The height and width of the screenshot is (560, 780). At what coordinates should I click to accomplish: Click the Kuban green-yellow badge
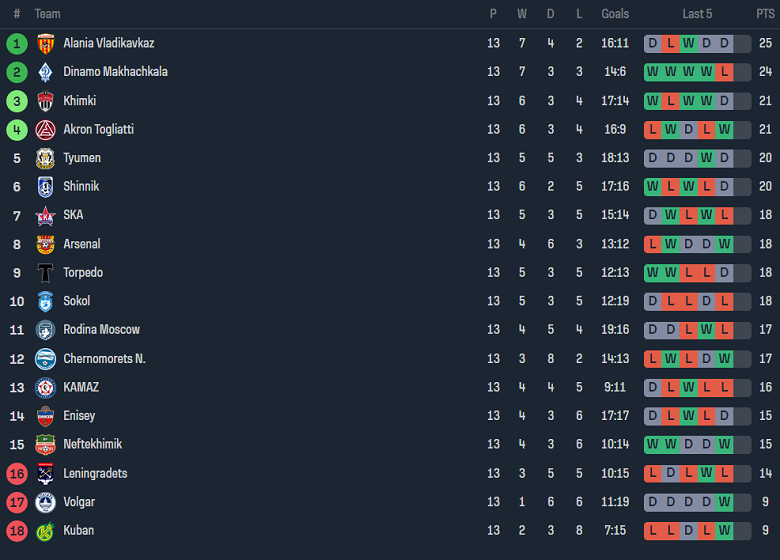[45, 530]
